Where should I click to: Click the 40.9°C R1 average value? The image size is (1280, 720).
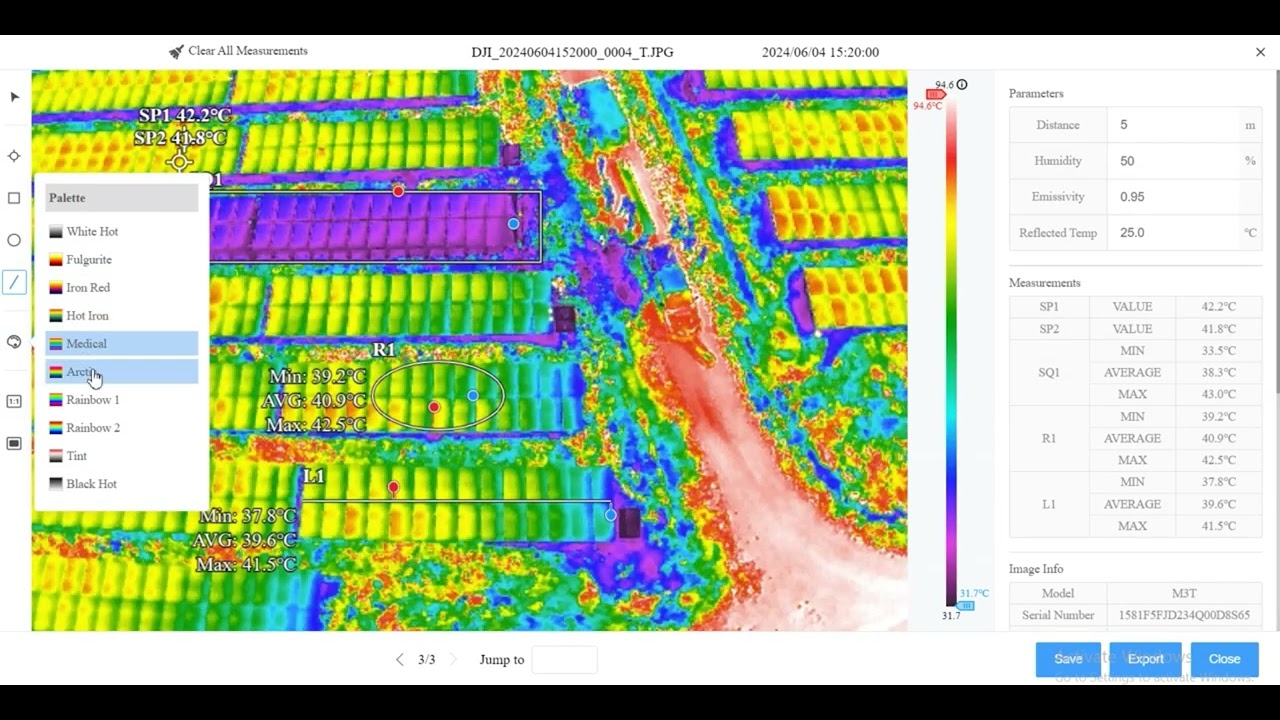point(1218,439)
